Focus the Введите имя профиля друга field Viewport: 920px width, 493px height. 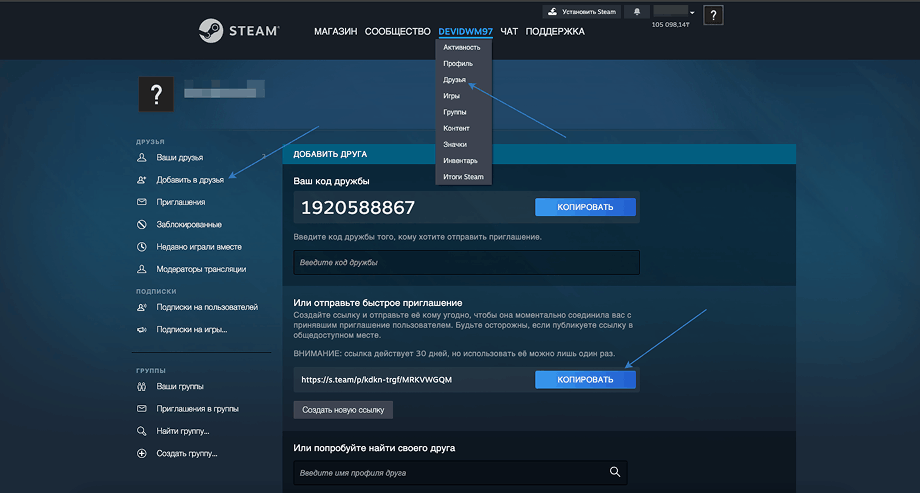[461, 472]
